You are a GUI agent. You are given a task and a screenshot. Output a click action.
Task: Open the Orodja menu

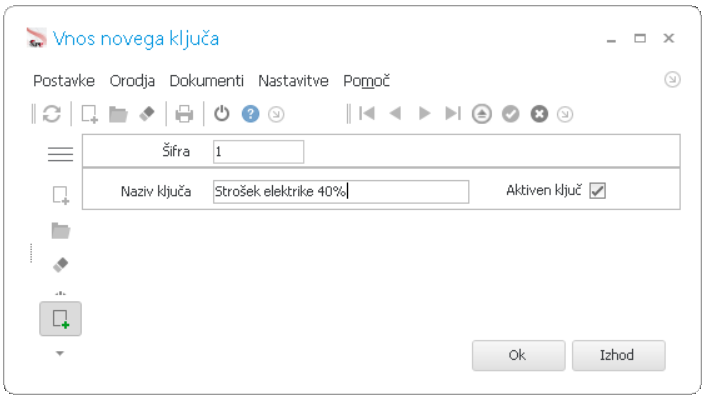click(132, 81)
